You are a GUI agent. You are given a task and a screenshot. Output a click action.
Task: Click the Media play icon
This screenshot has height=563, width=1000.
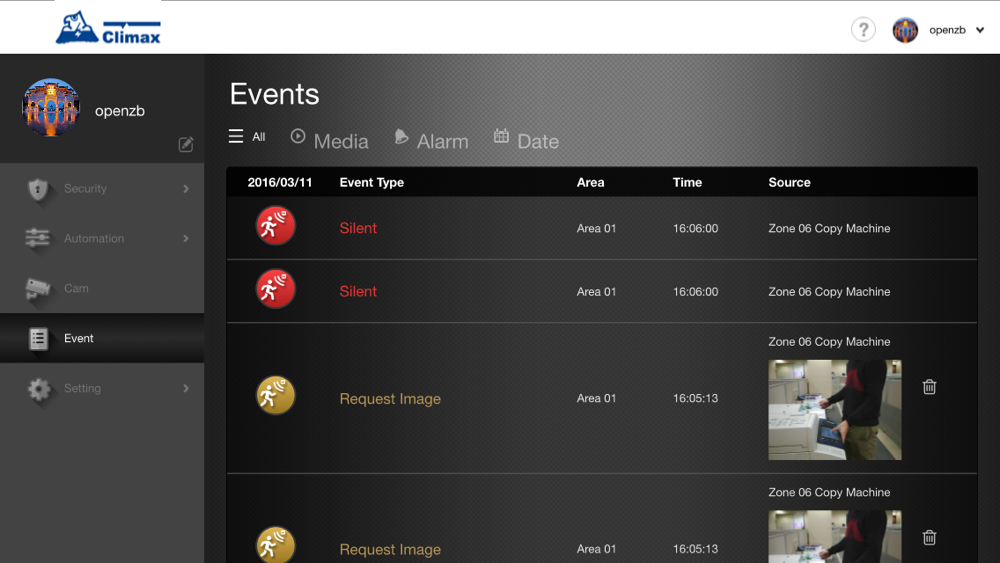pyautogui.click(x=298, y=136)
